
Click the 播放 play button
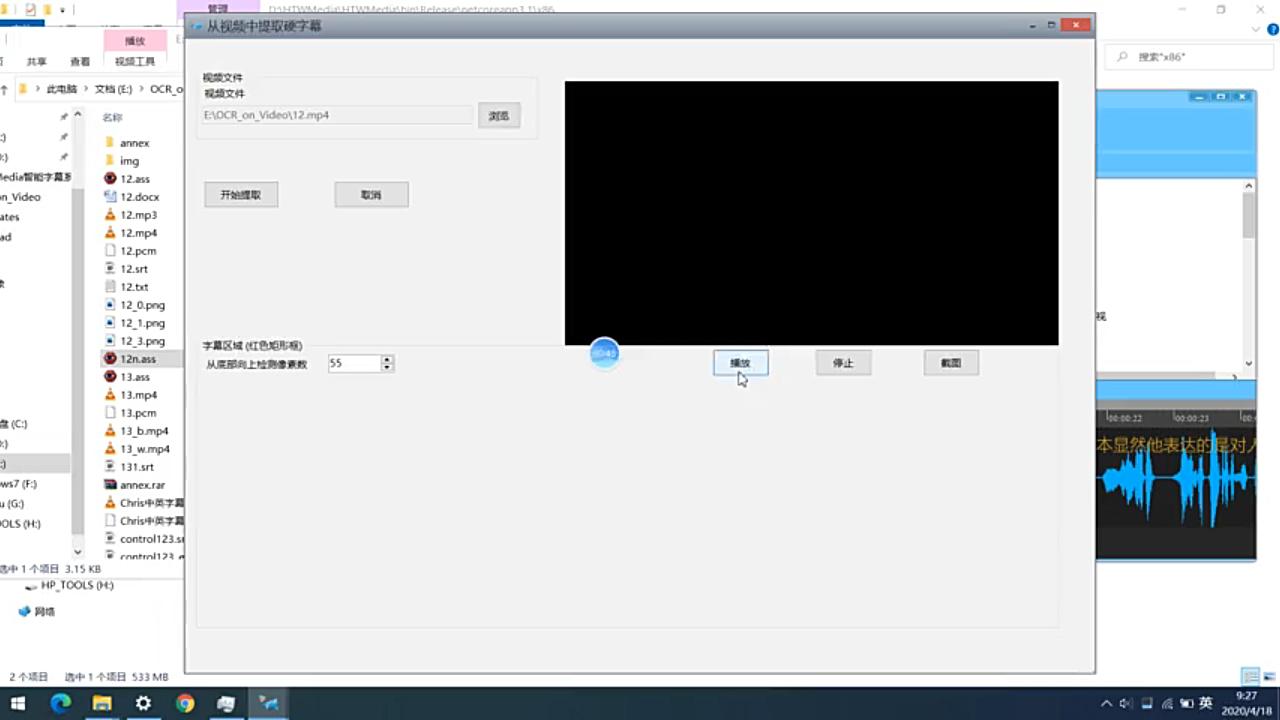[x=740, y=363]
